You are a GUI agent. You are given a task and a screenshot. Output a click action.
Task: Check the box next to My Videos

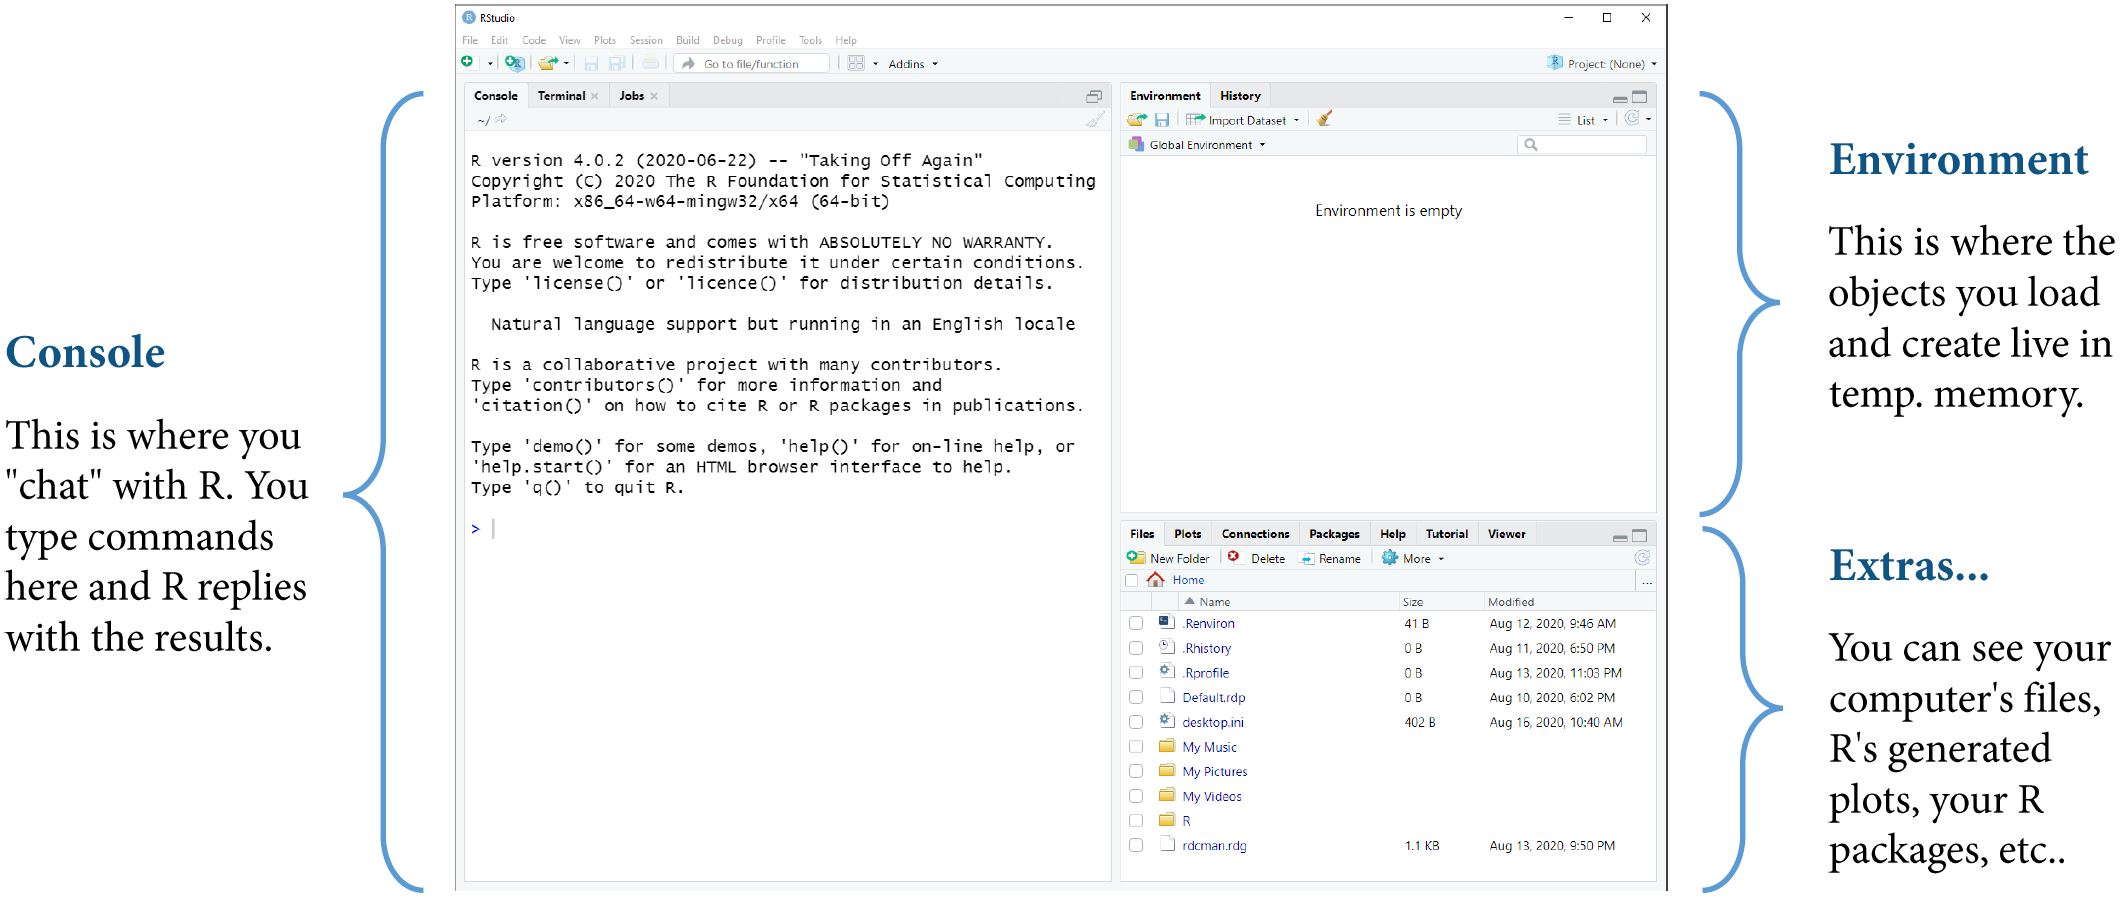tap(1136, 796)
